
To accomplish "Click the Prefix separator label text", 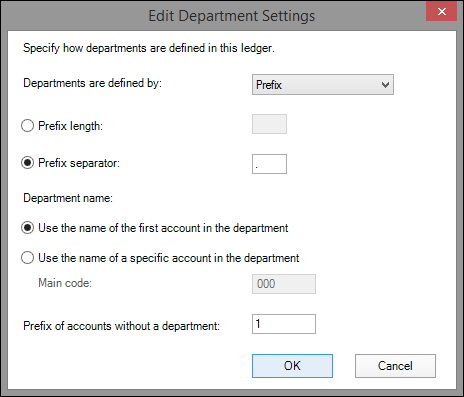I will [x=79, y=163].
